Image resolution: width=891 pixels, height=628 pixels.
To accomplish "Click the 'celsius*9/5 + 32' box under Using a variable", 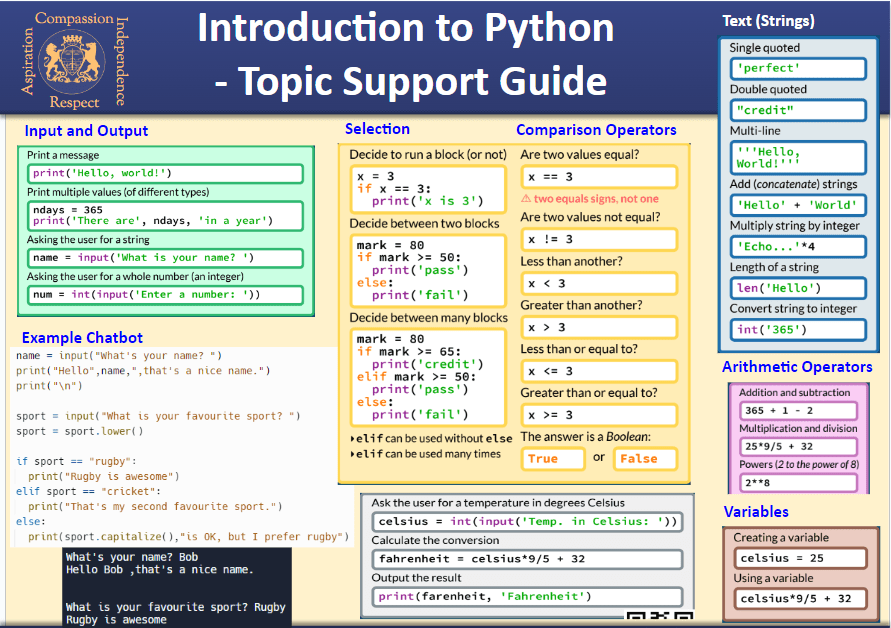I will [800, 598].
